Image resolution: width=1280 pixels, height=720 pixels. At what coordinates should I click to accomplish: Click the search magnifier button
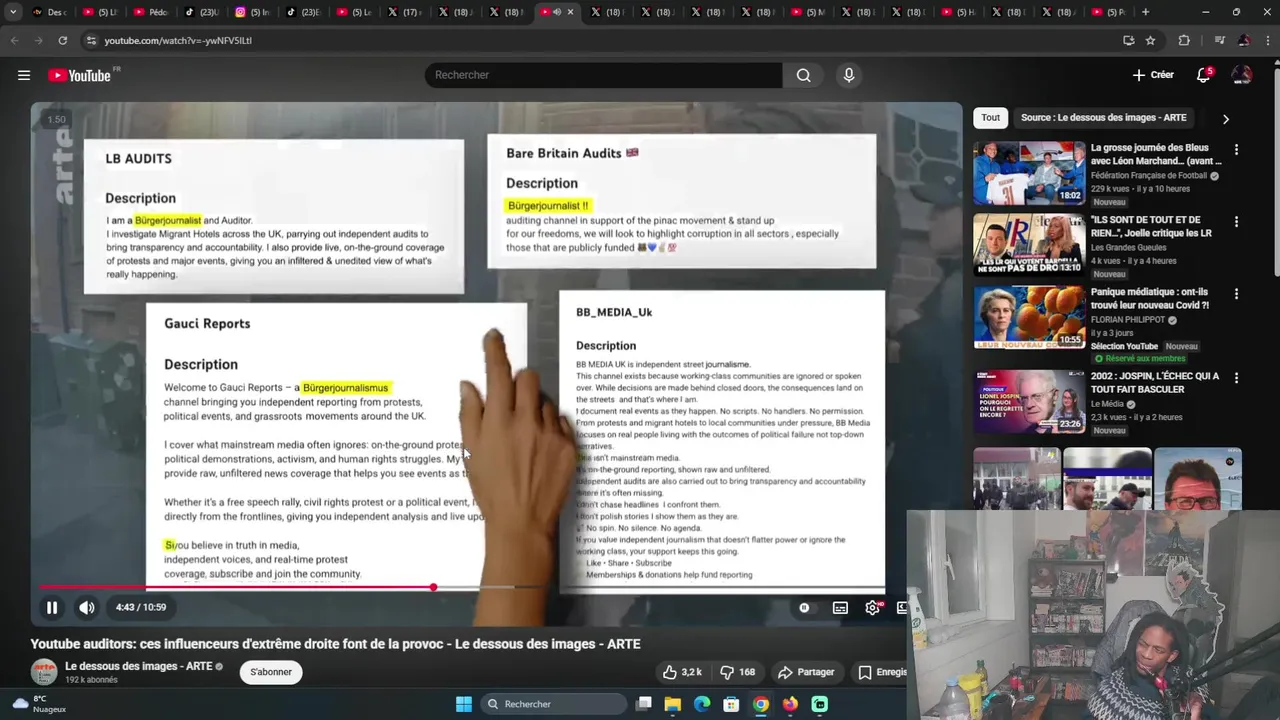tap(803, 75)
